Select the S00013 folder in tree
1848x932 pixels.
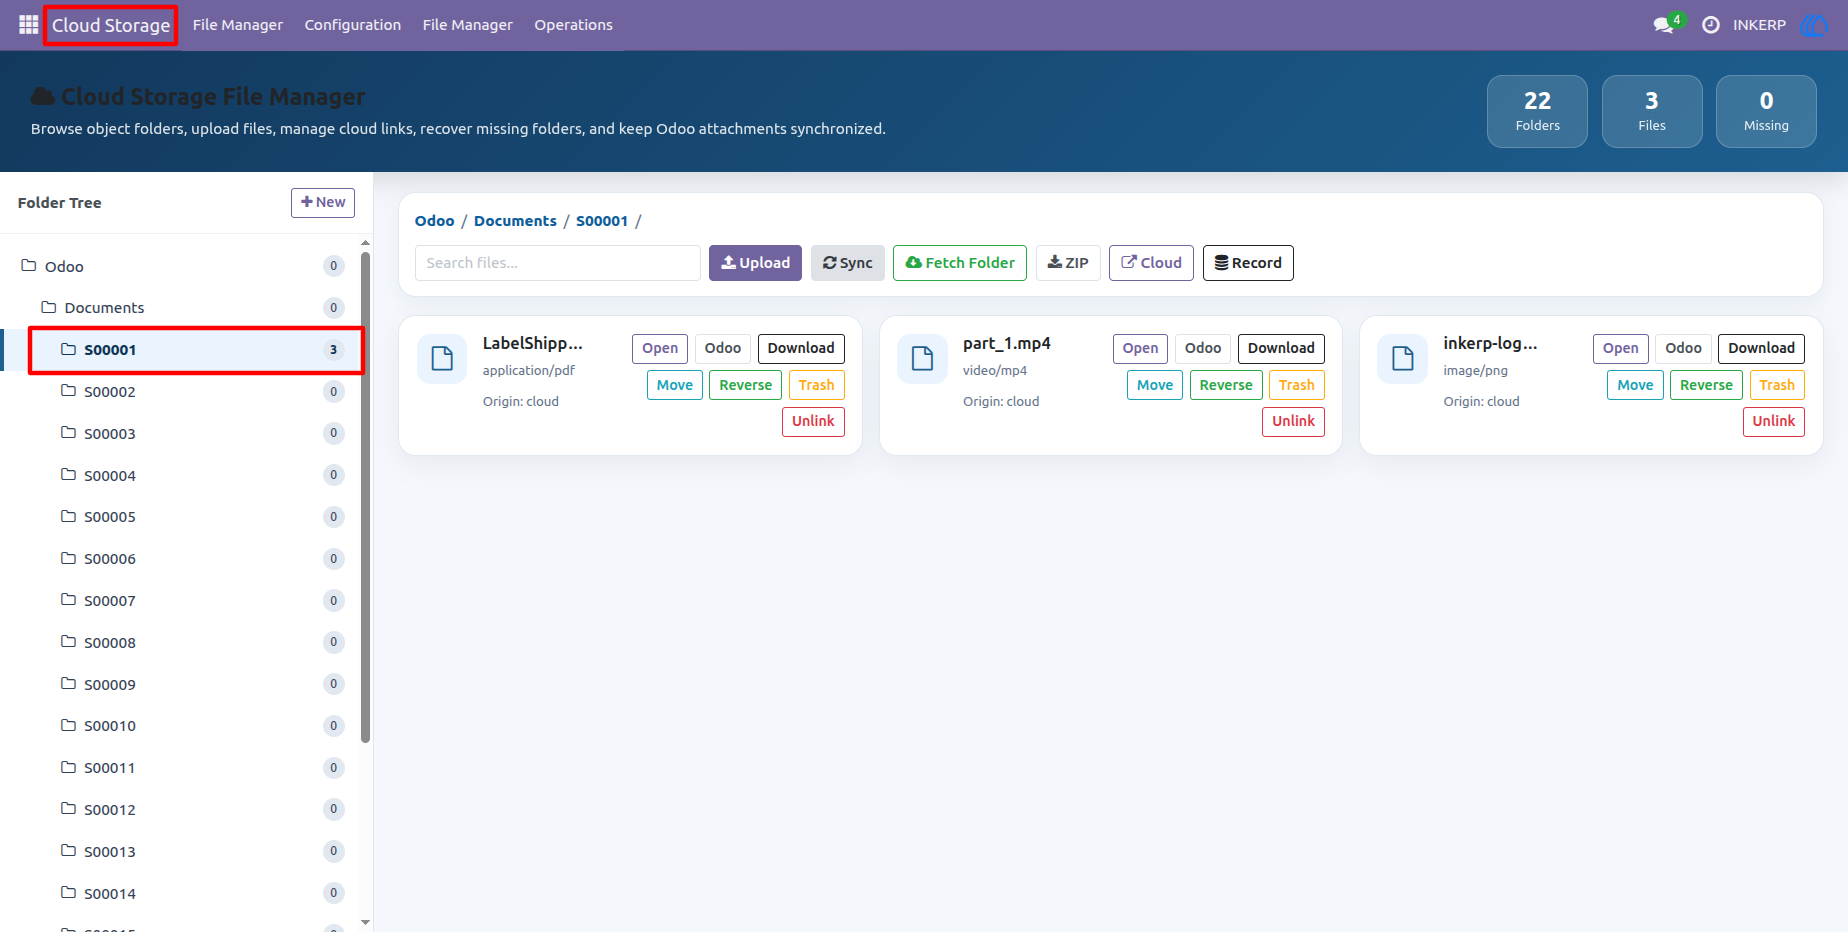click(x=180, y=851)
